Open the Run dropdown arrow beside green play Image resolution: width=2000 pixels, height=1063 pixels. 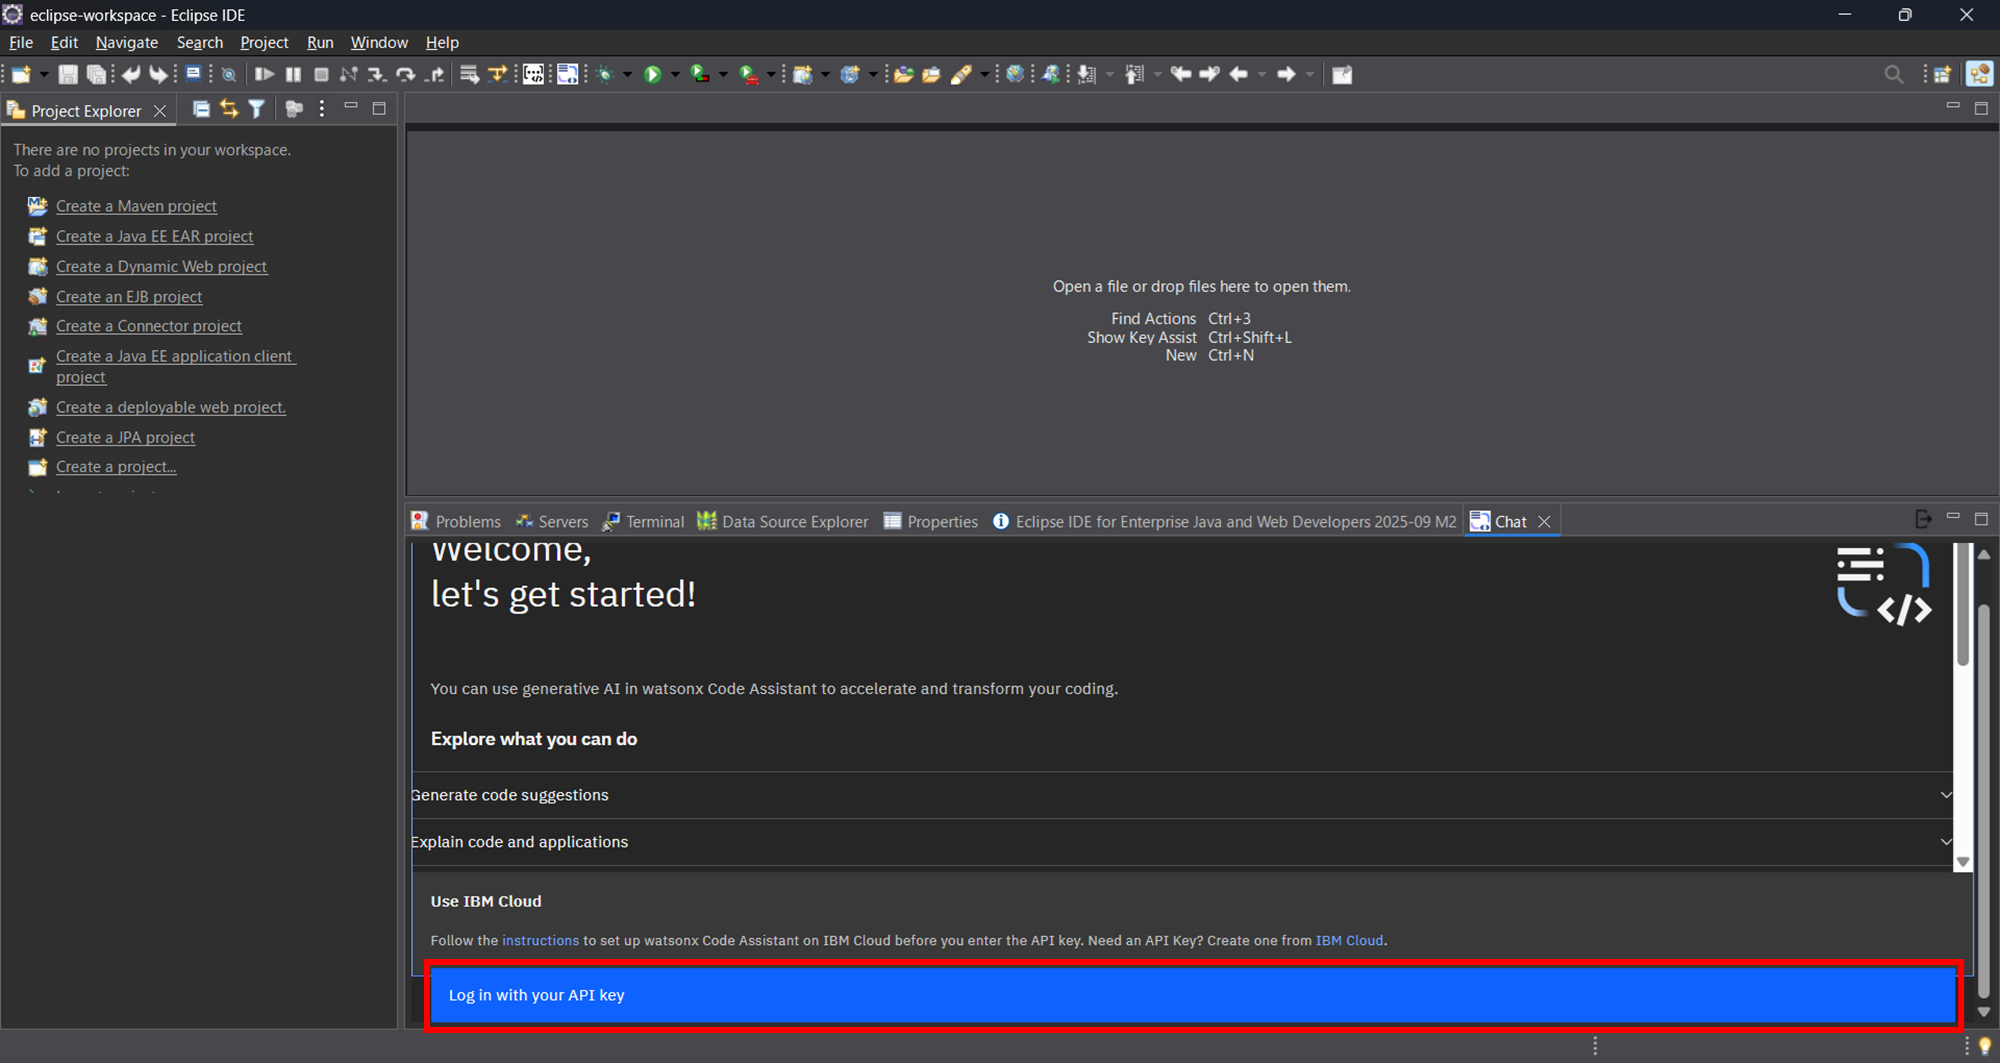click(x=675, y=74)
